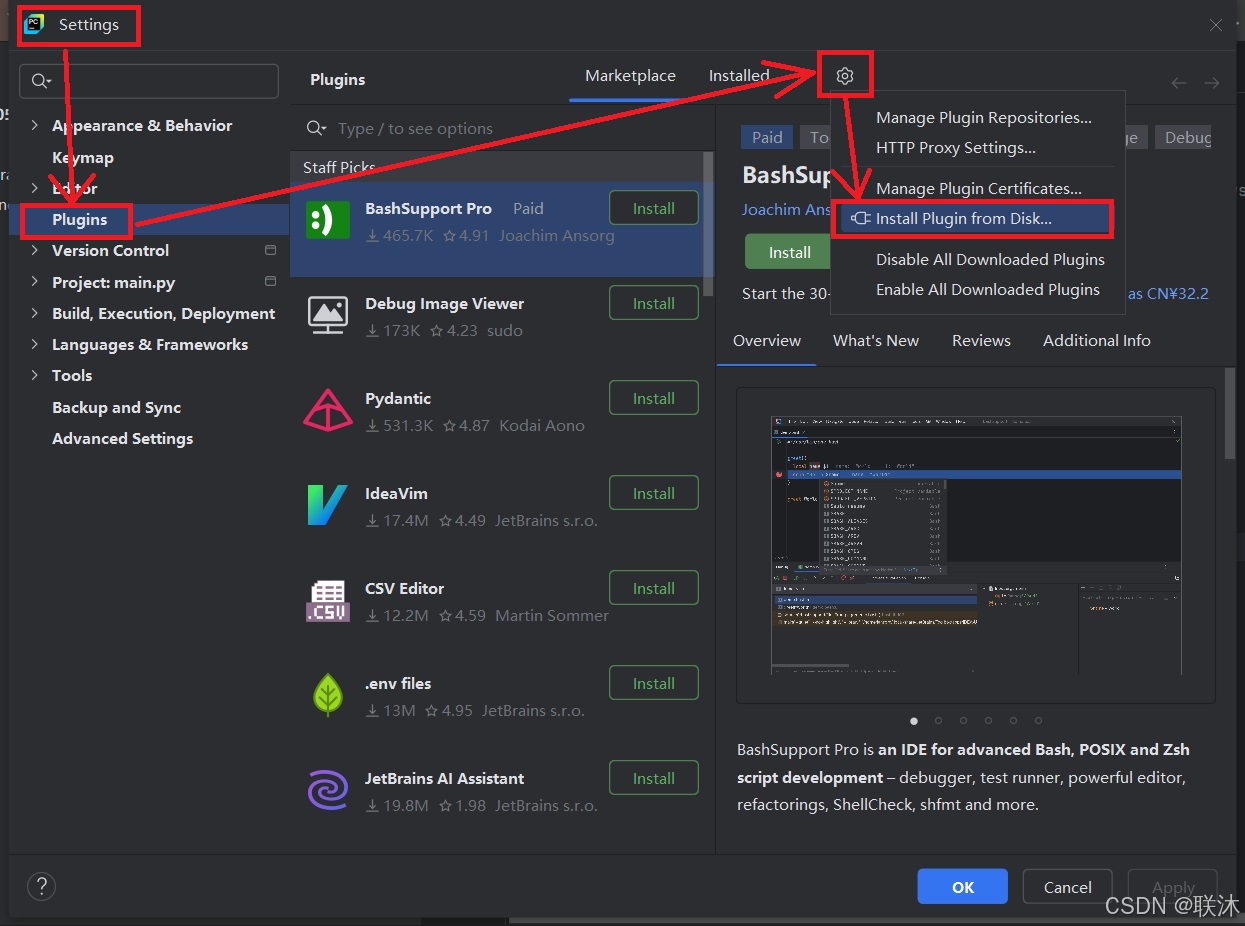Open the Reviews tab
This screenshot has height=926, width=1245.
(x=981, y=341)
